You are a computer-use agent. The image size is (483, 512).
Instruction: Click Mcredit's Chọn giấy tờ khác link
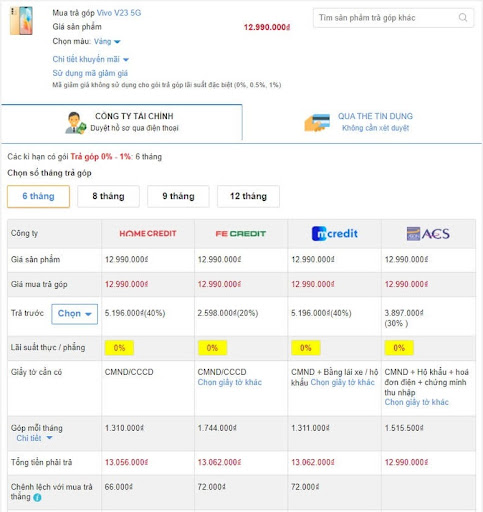pos(343,382)
